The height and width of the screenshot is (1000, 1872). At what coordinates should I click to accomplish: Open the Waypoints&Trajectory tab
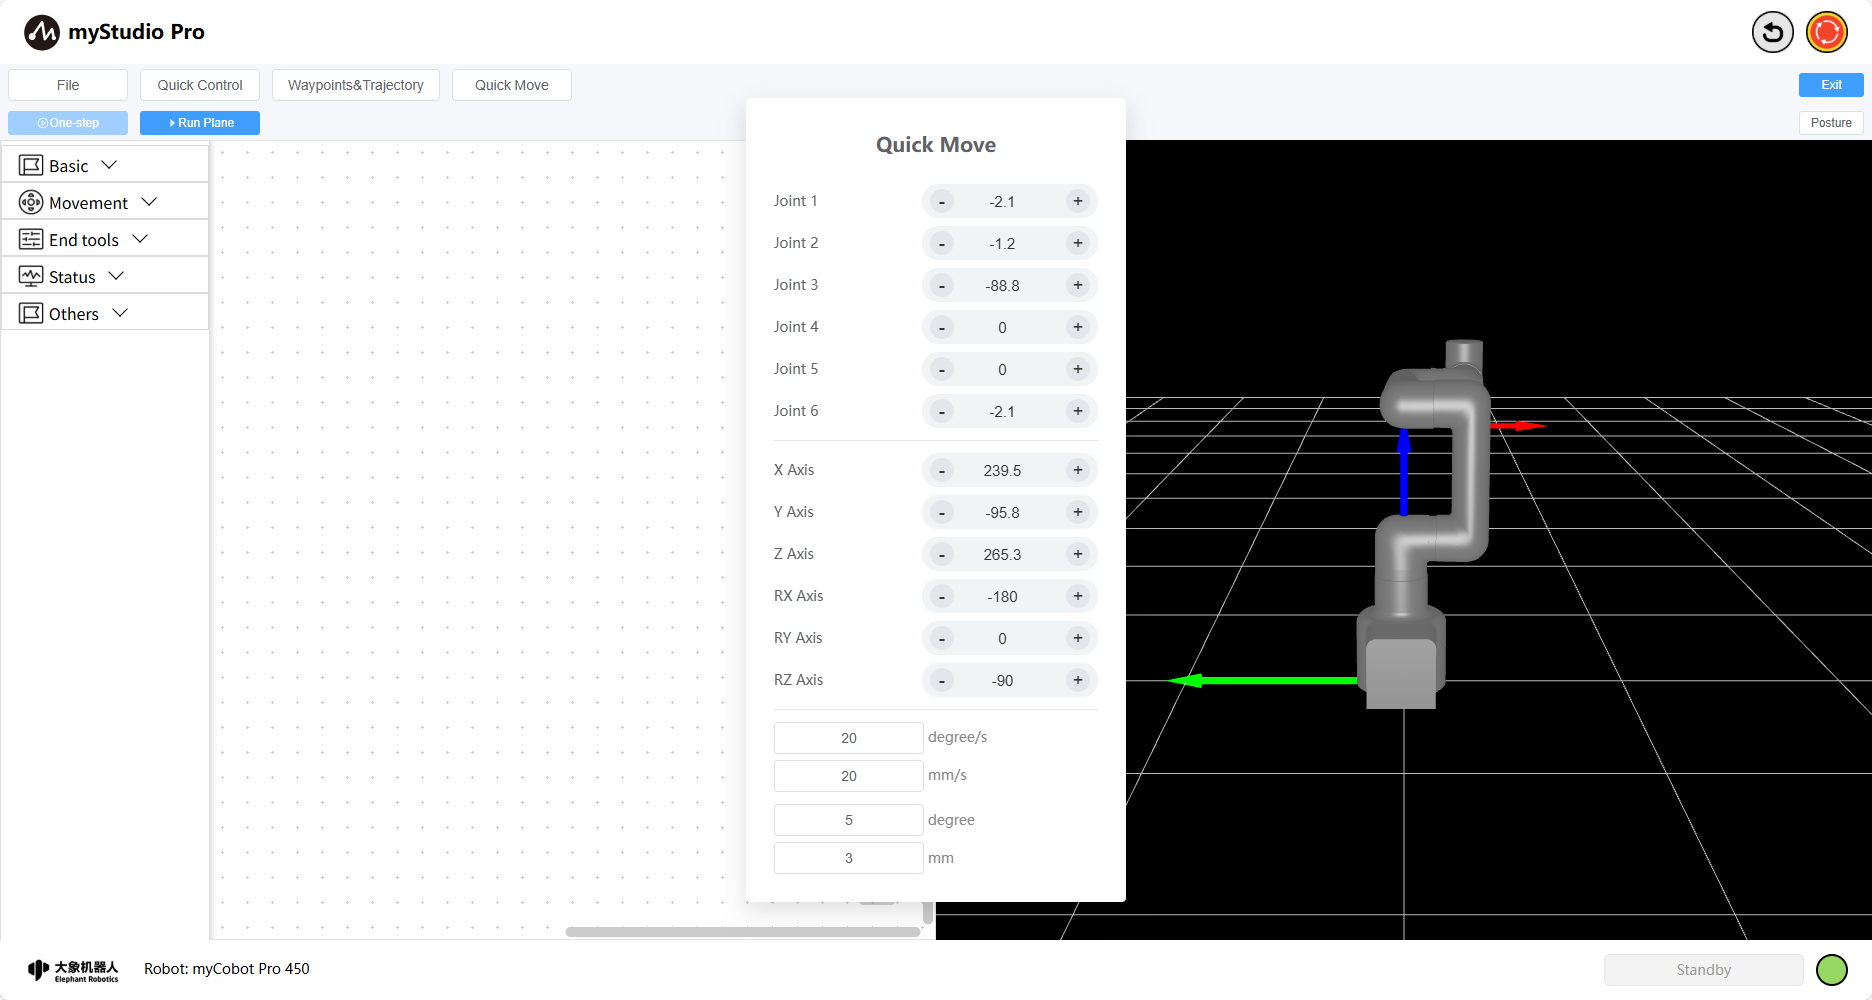pyautogui.click(x=355, y=85)
